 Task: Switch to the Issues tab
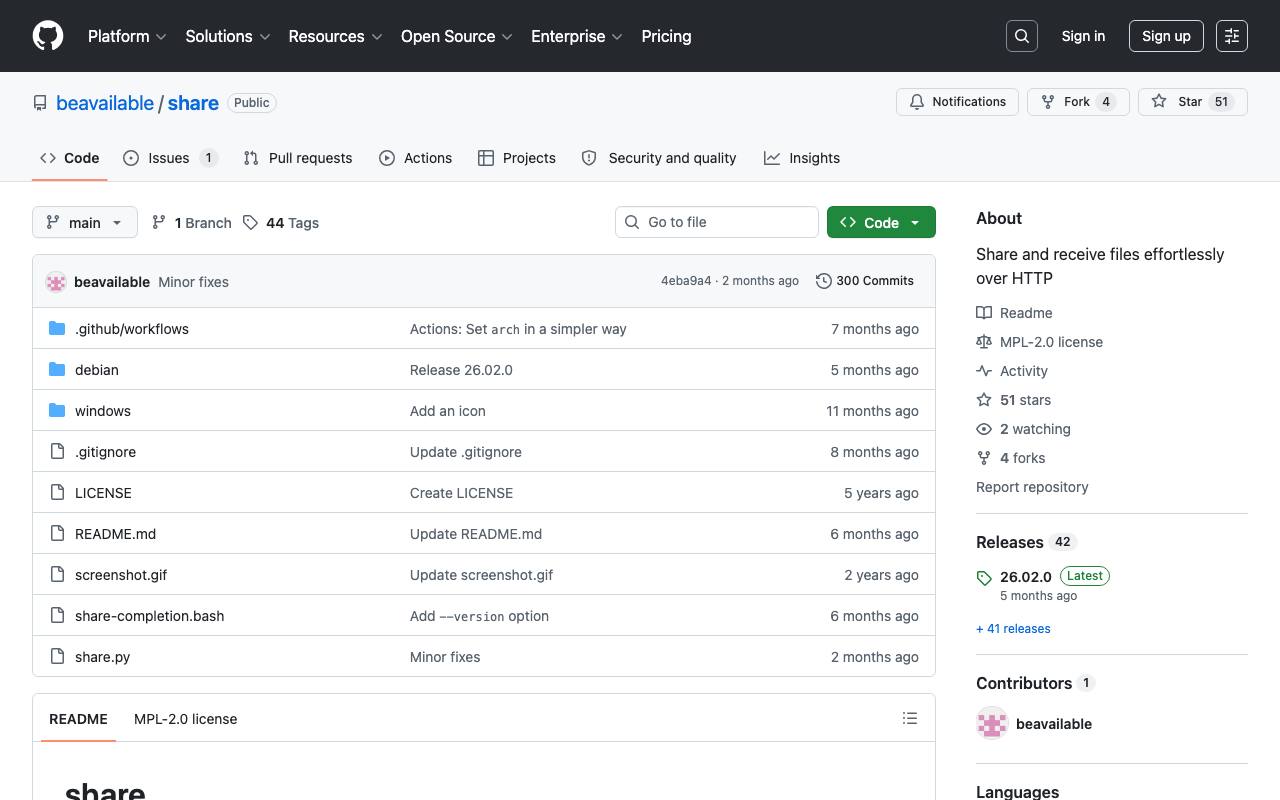[x=170, y=158]
